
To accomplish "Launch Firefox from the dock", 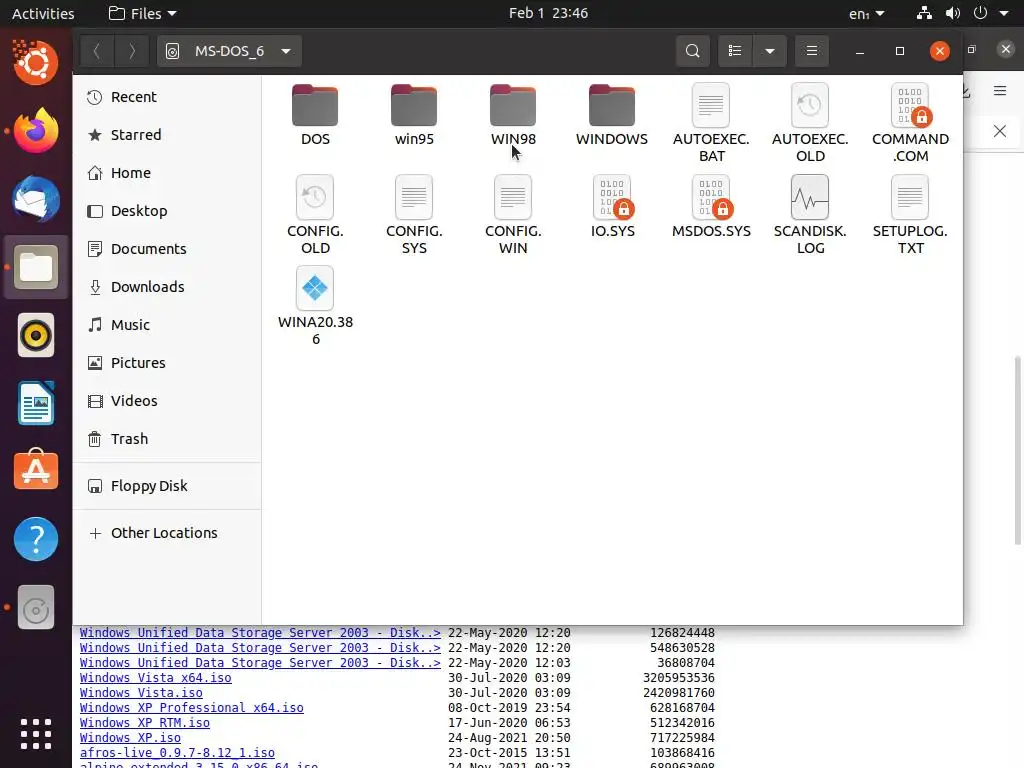I will click(36, 131).
